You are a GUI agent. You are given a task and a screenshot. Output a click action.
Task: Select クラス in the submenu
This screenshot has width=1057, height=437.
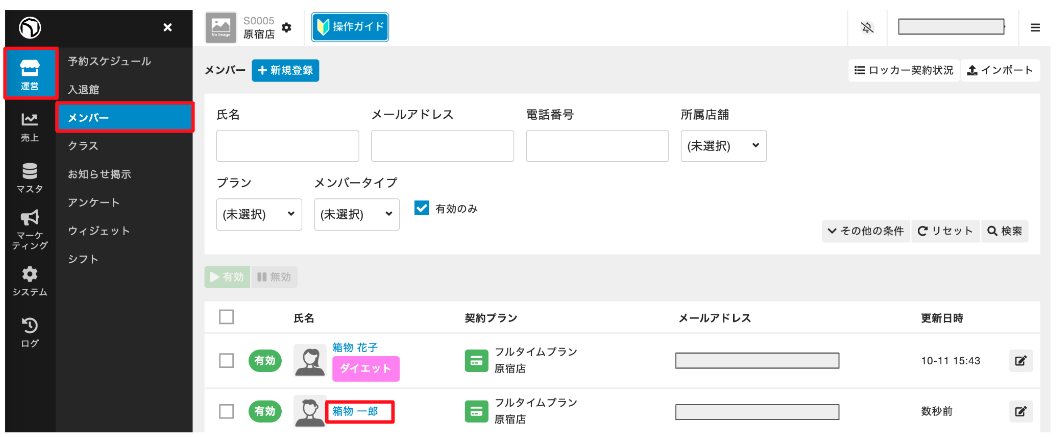click(83, 146)
